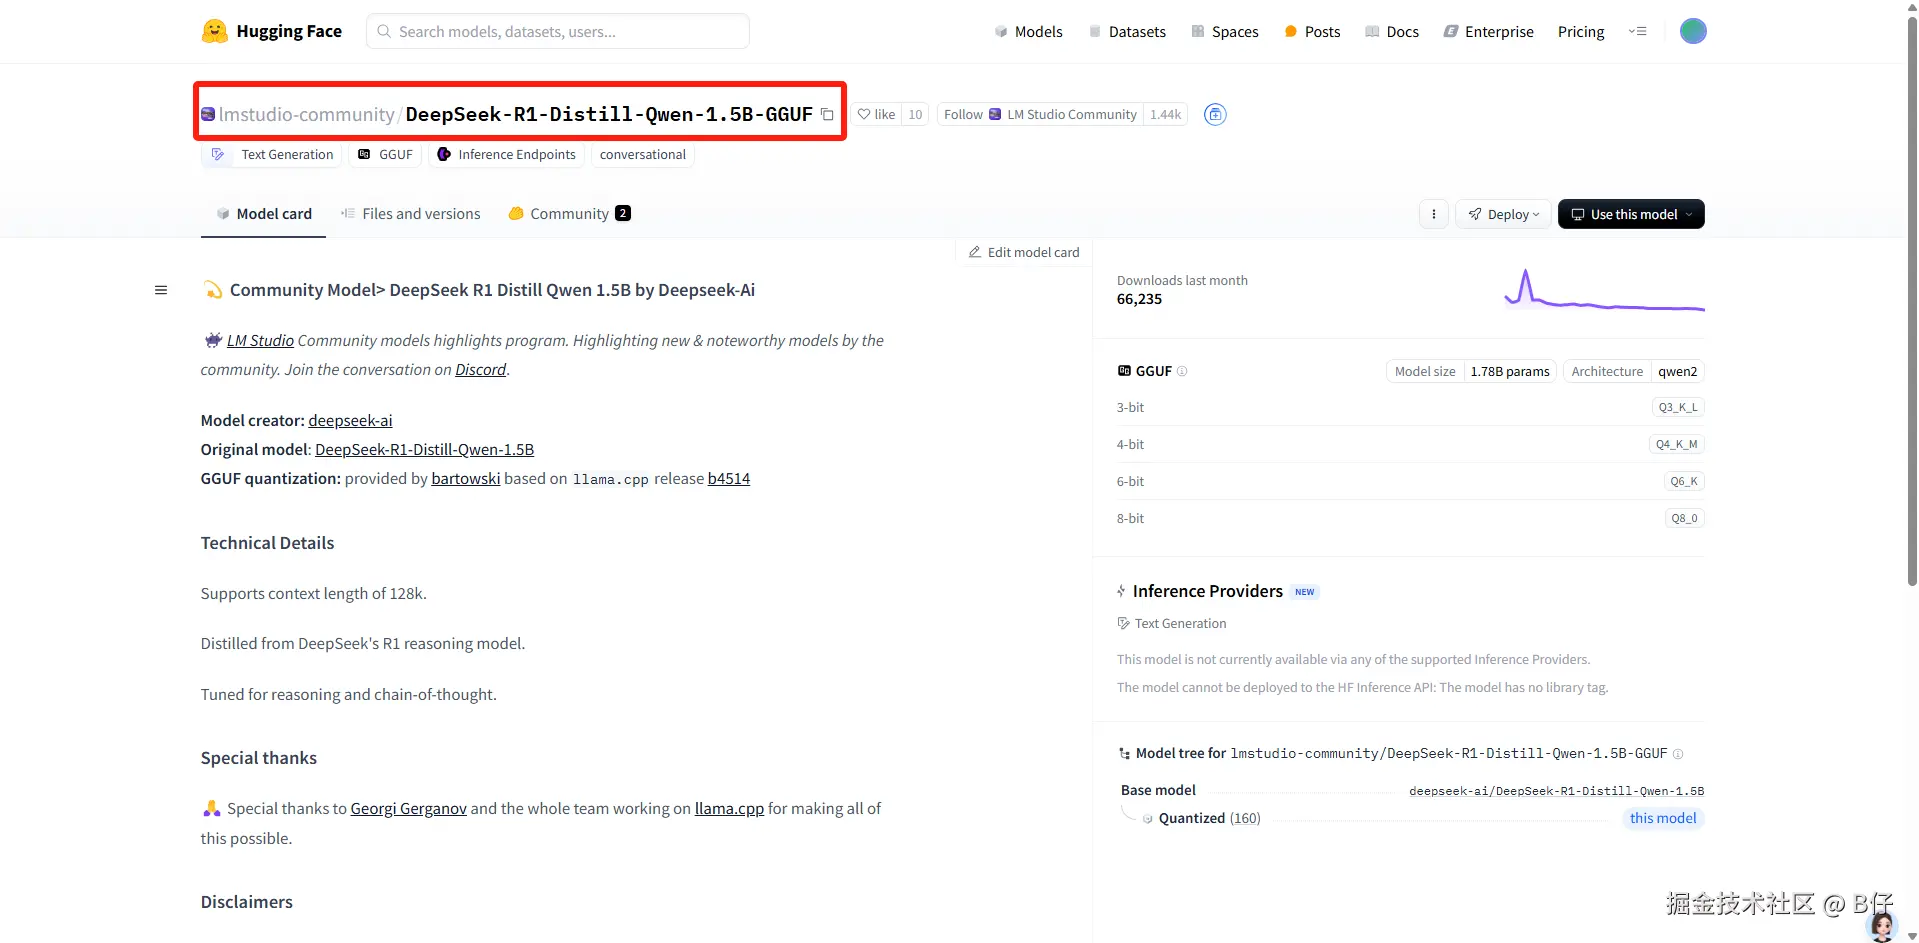Click the like count 10
1919x943 pixels.
click(x=915, y=114)
